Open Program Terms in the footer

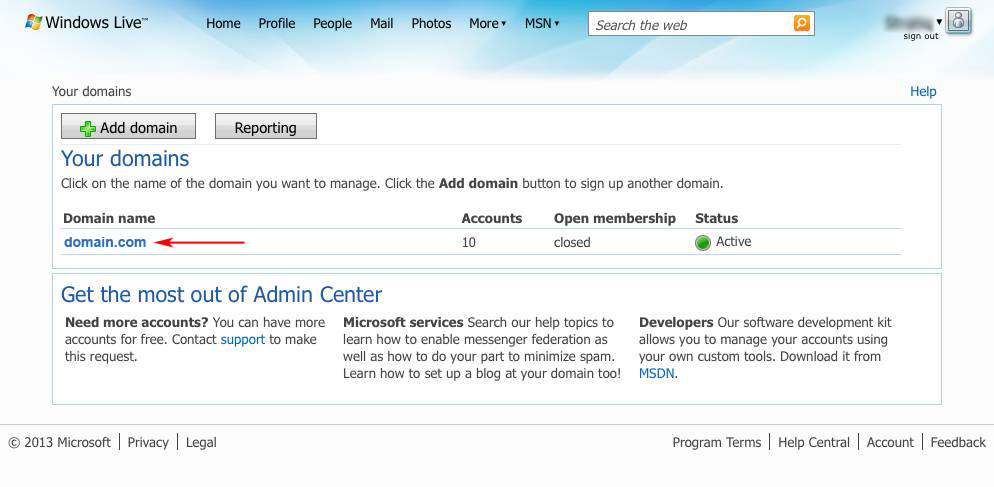(x=717, y=443)
